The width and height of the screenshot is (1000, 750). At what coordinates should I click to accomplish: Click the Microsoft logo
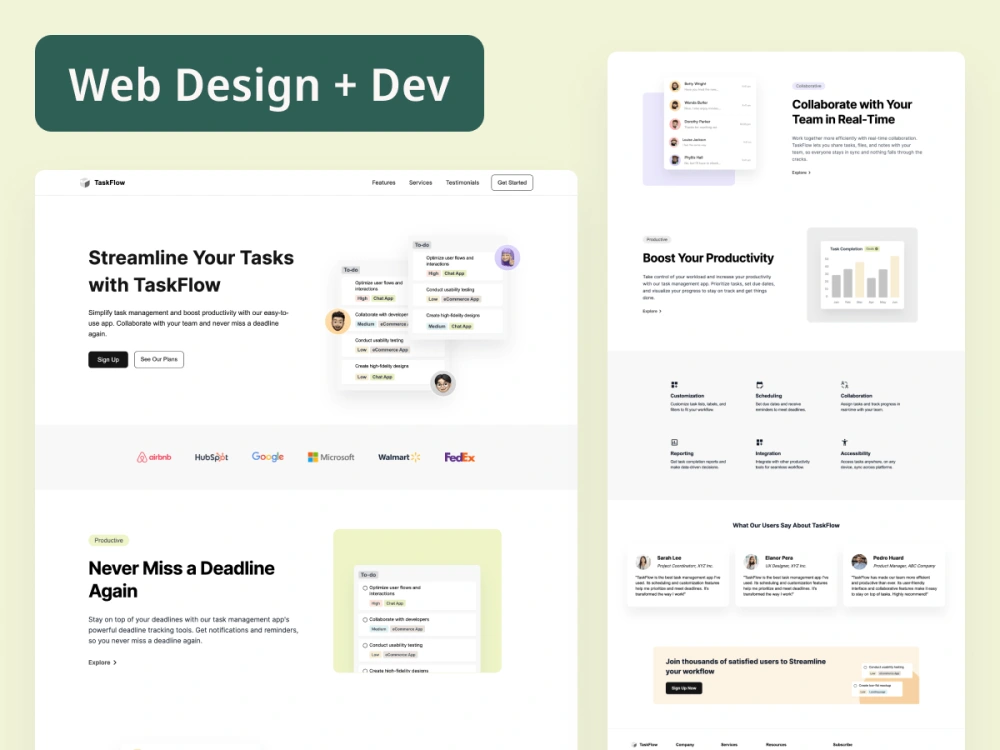pyautogui.click(x=331, y=457)
